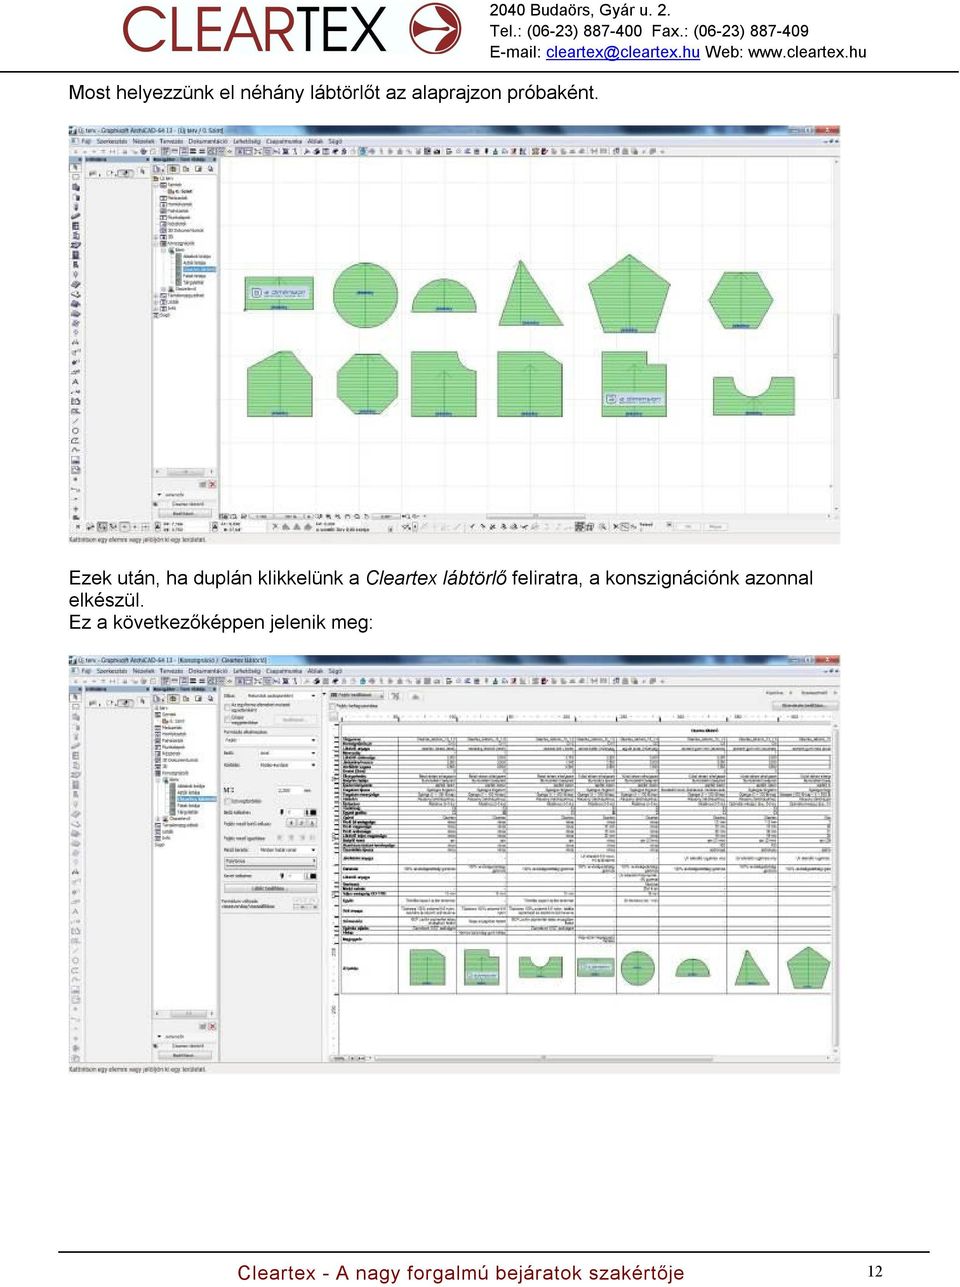This screenshot has width=960, height=1287.
Task: Open Publisher Sets in upper Navigator
Action: pos(209,169)
